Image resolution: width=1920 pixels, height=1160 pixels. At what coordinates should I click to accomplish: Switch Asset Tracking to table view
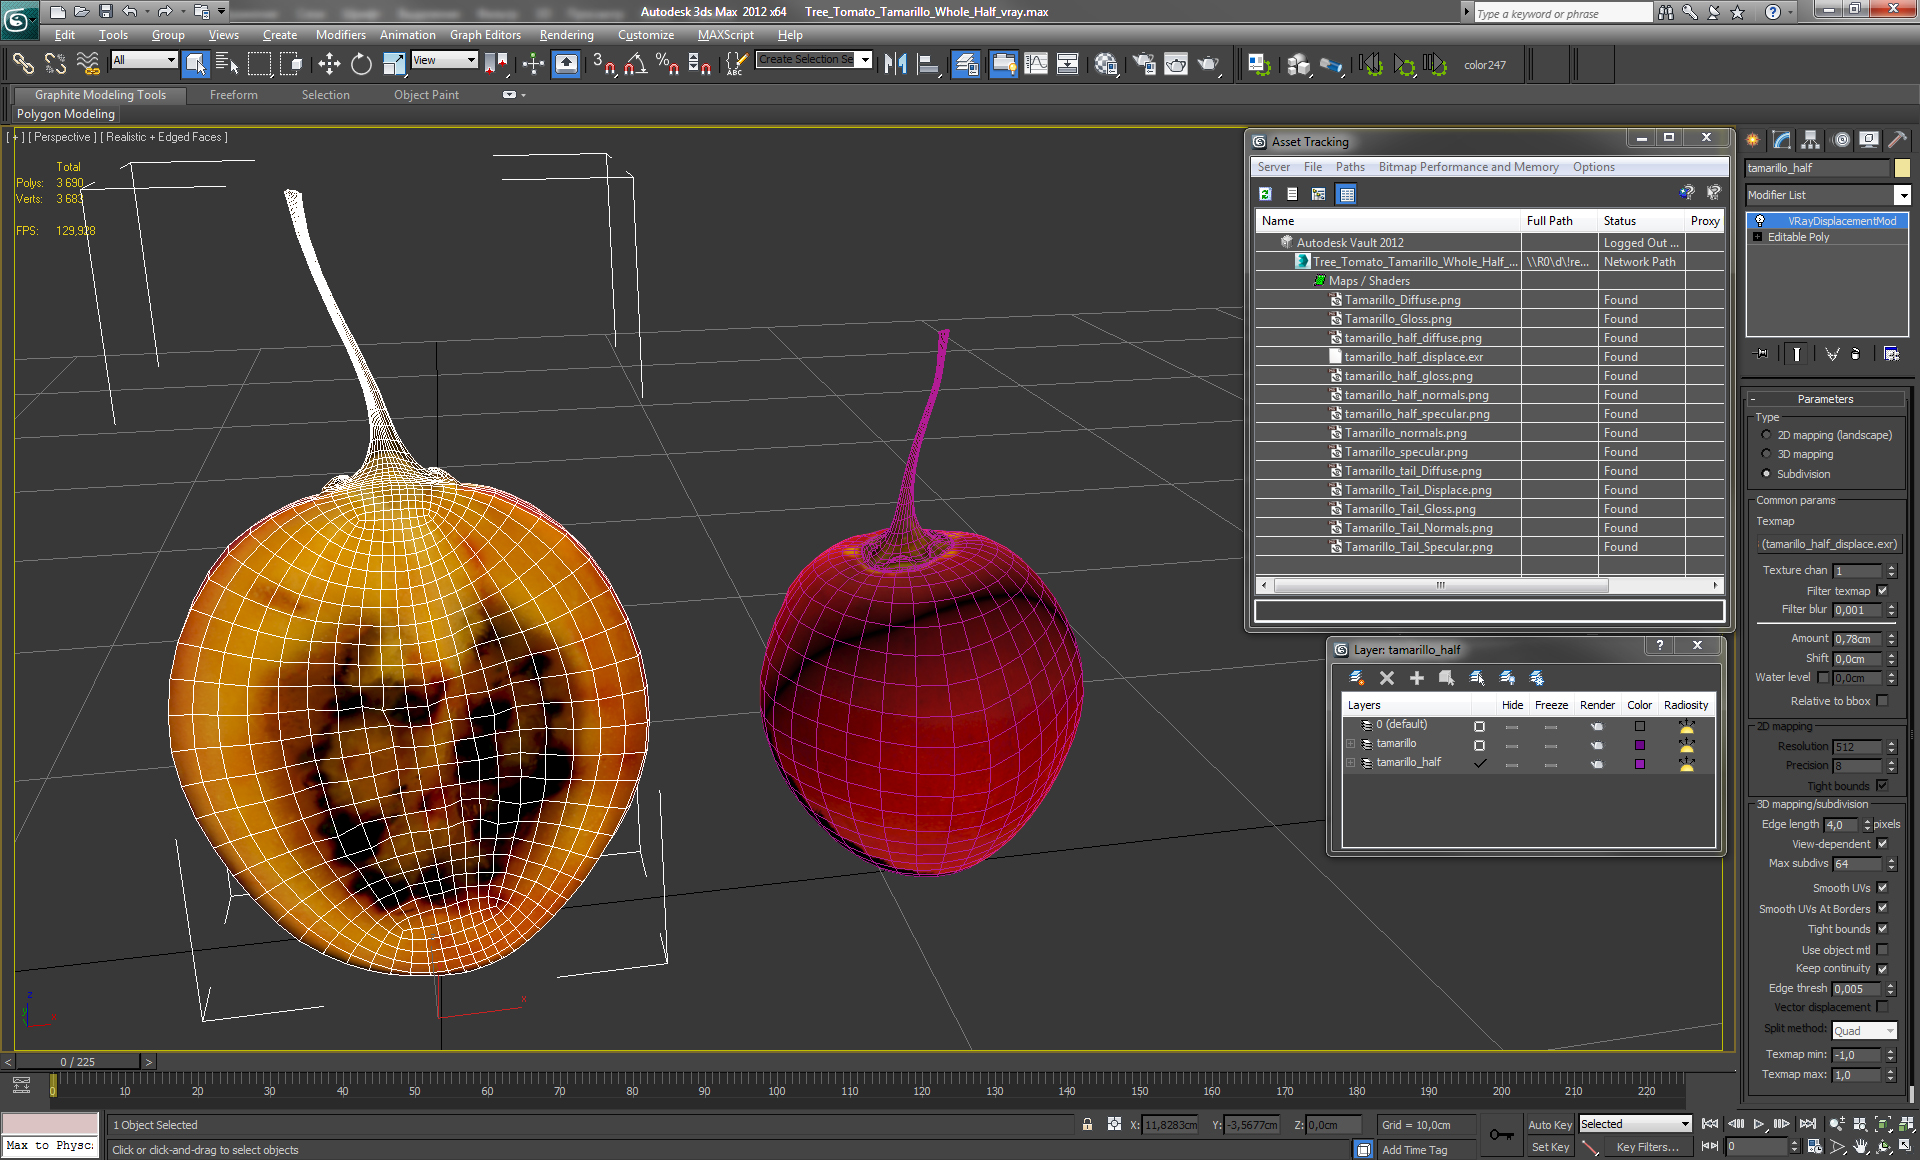[x=1346, y=194]
